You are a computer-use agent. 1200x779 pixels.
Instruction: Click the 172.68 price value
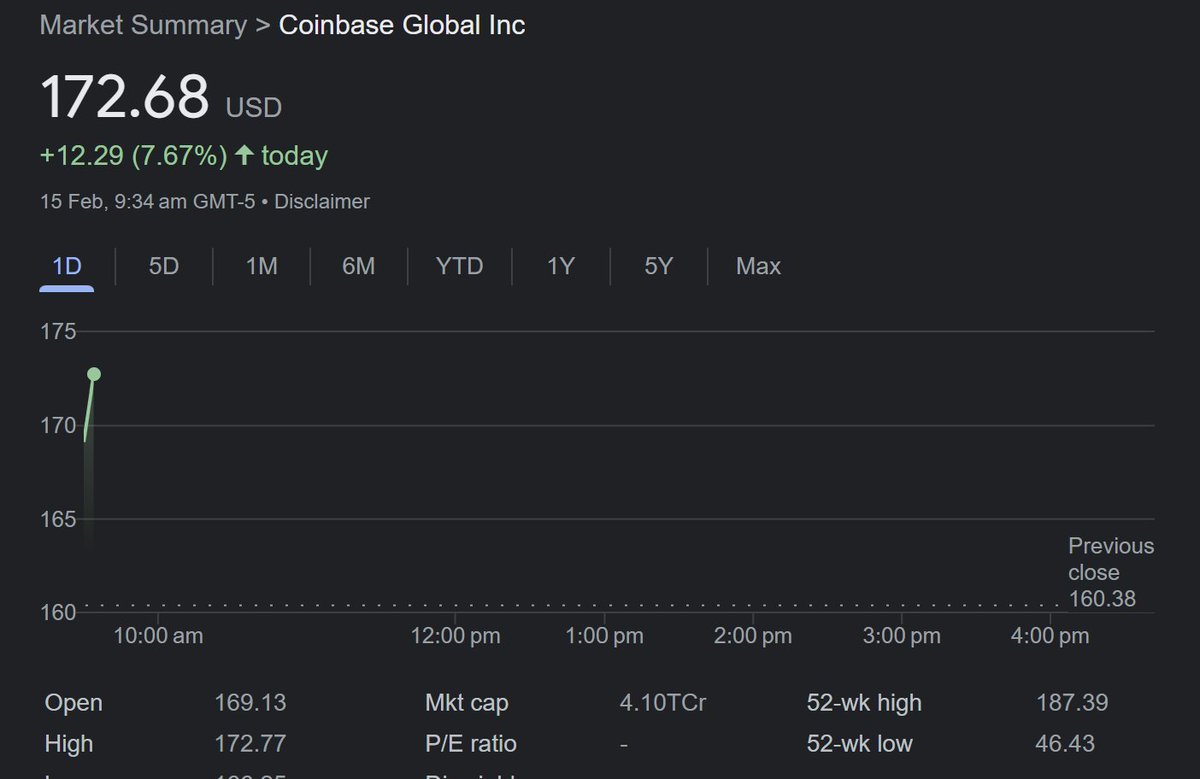tap(125, 97)
